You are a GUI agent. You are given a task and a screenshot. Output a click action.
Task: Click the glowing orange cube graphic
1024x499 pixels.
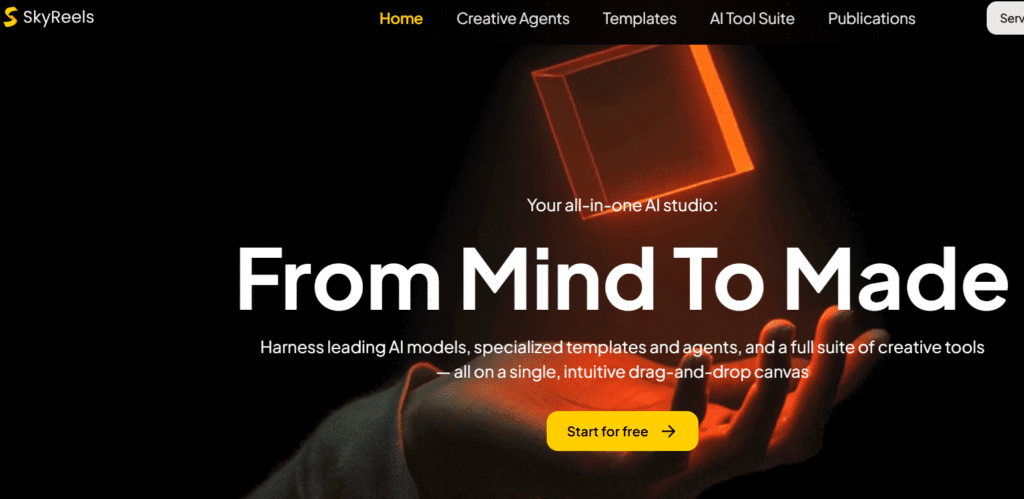(643, 130)
